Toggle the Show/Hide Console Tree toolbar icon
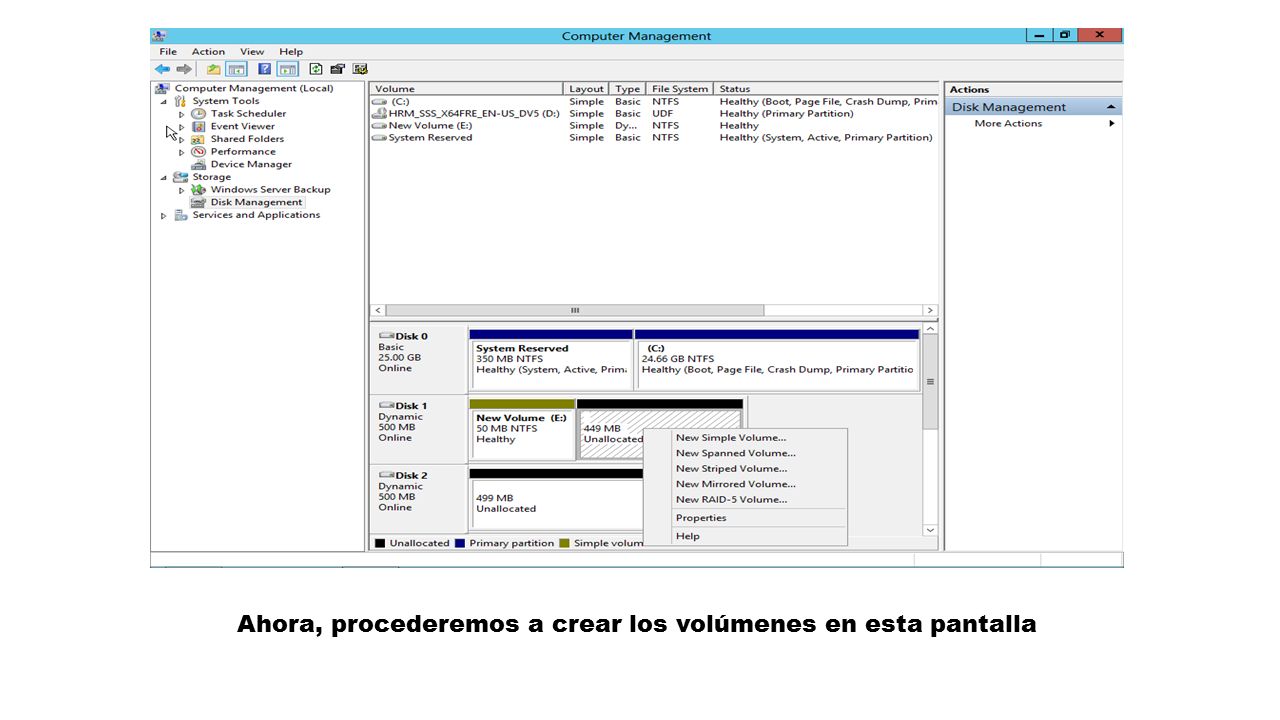1280x720 pixels. point(236,69)
